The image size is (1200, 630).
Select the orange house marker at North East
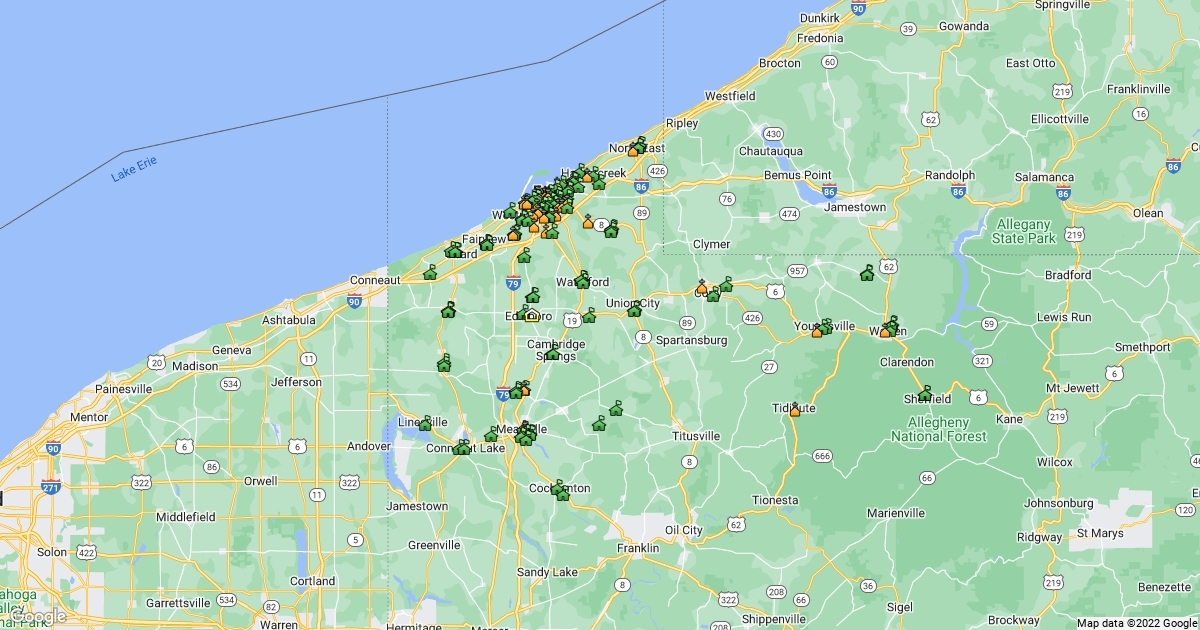tap(633, 151)
